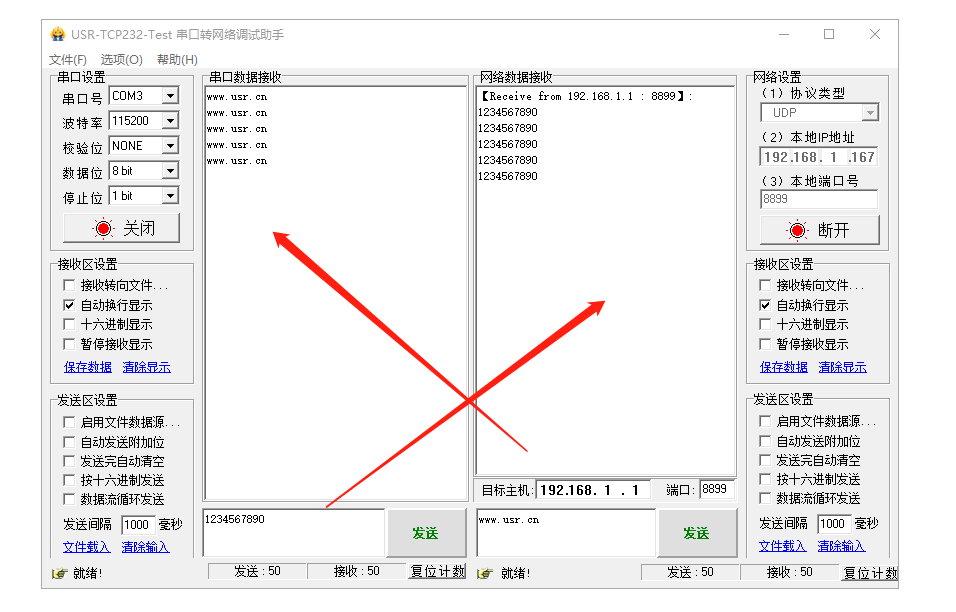Image resolution: width=956 pixels, height=612 pixels.
Task: Enable serial 十六进制显示 checkbox
Action: (x=69, y=324)
